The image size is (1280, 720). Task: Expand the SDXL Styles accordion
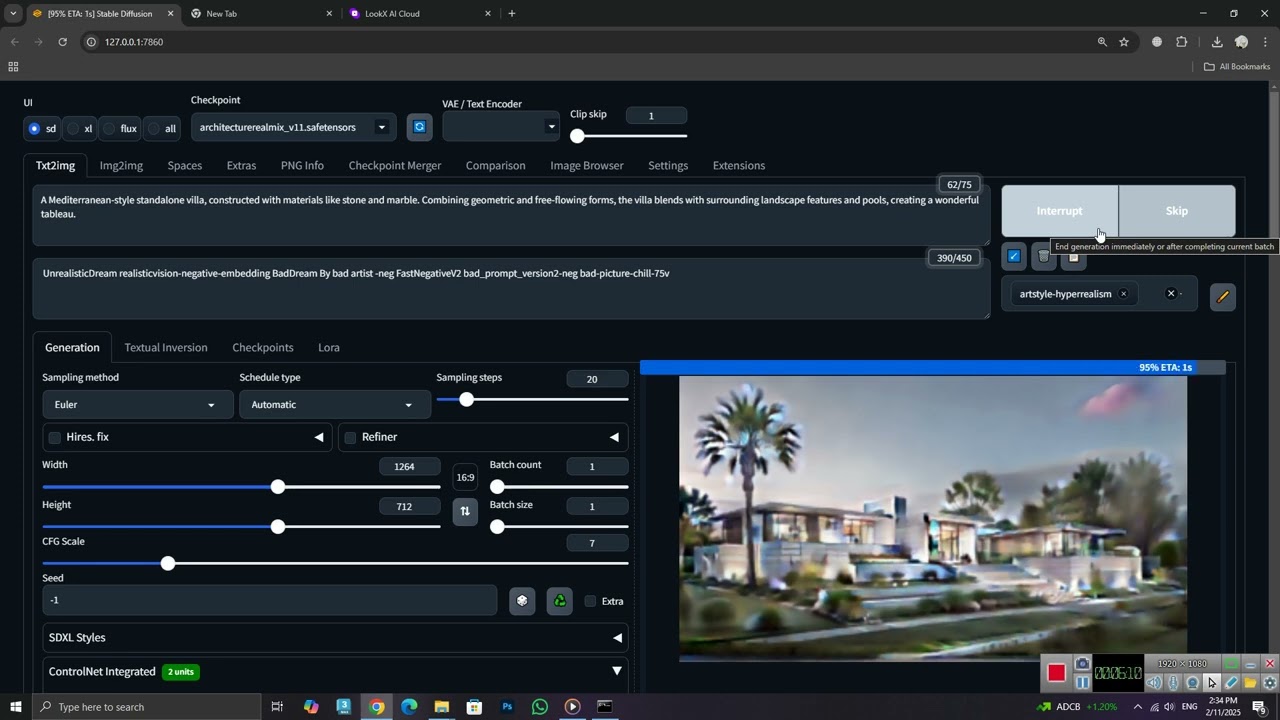[336, 637]
